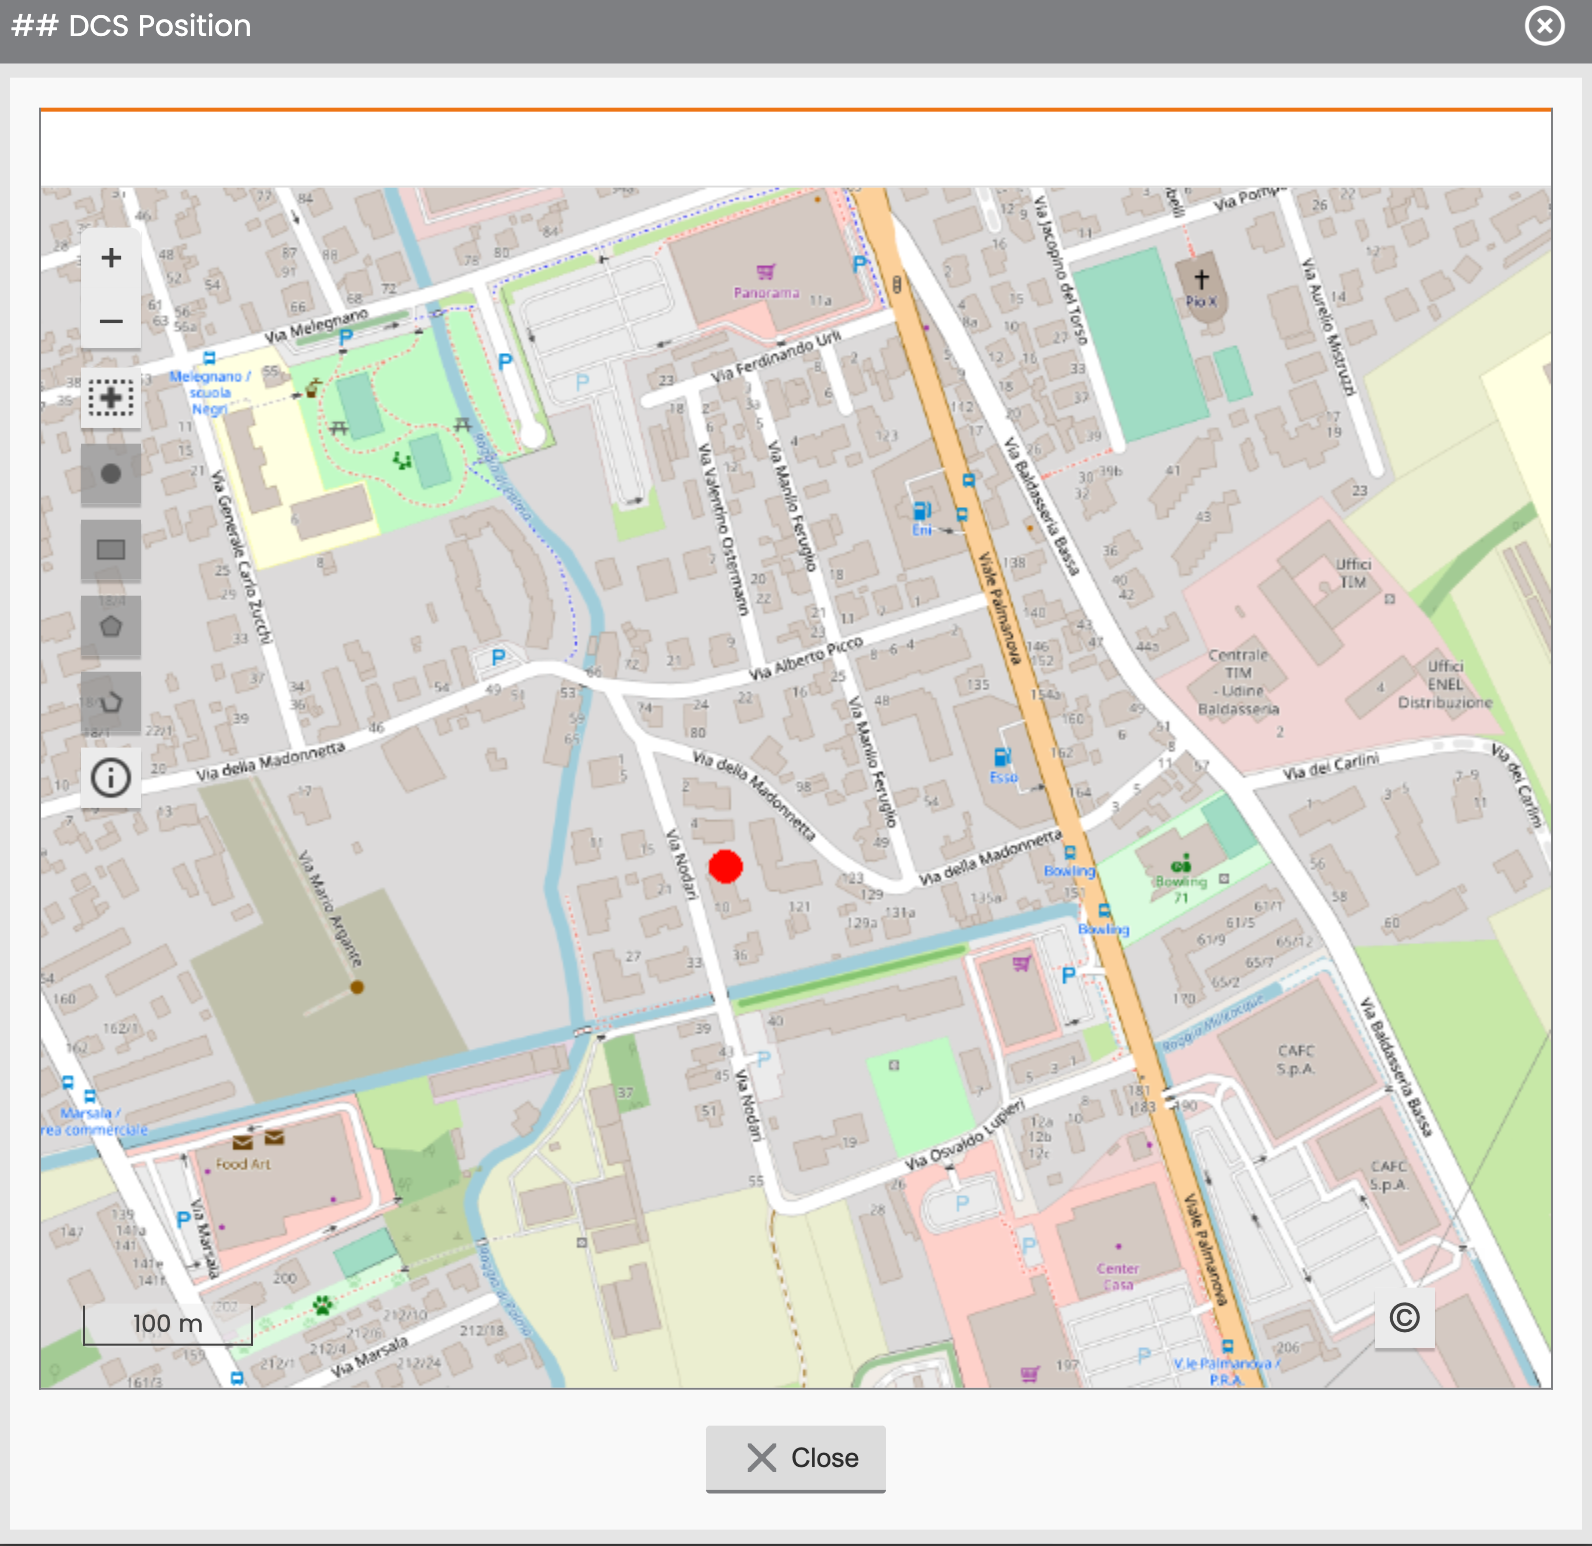The width and height of the screenshot is (1592, 1546).
Task: Click the "Via dei Carlini" street label
Action: 1331,766
